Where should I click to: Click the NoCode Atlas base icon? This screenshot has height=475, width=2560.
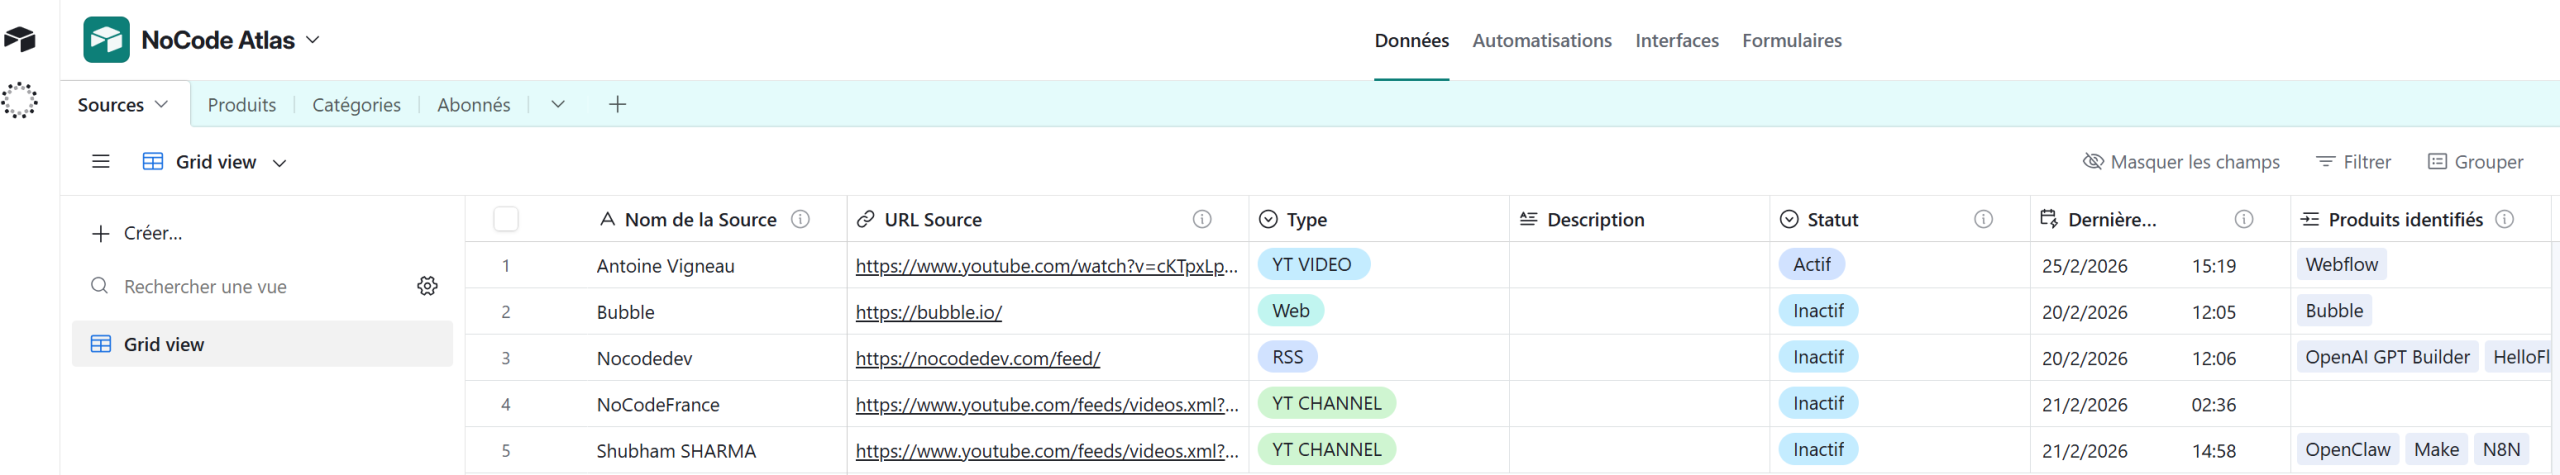(x=106, y=40)
